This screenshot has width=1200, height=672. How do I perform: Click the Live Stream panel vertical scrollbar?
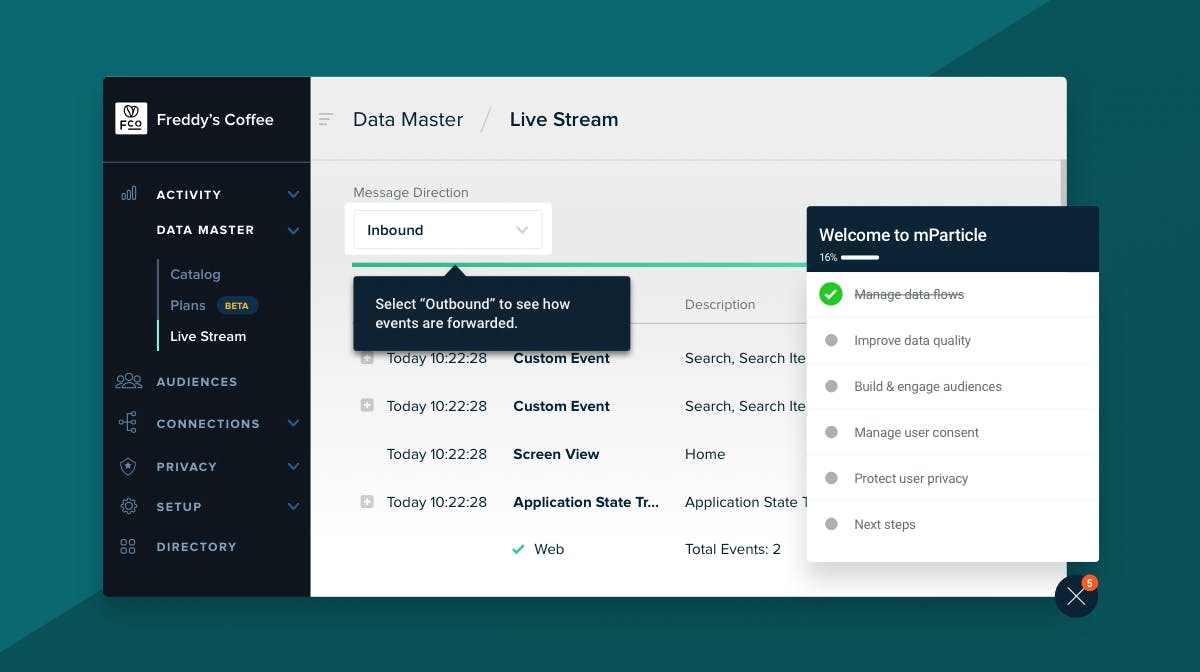coord(1062,183)
